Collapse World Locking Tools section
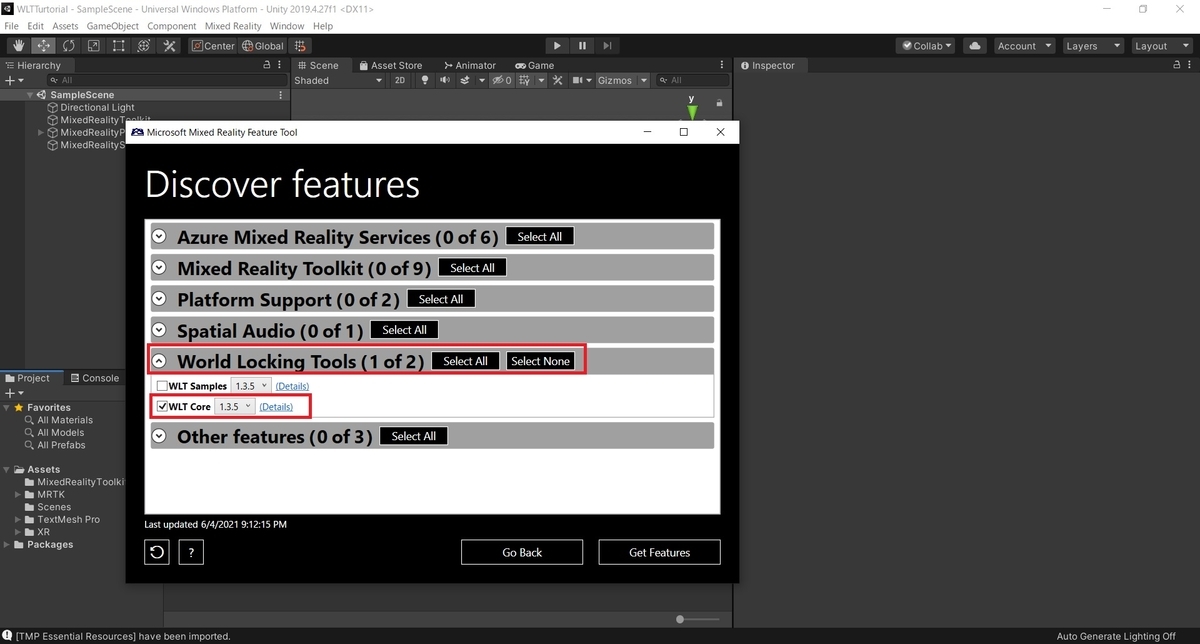 pos(159,361)
